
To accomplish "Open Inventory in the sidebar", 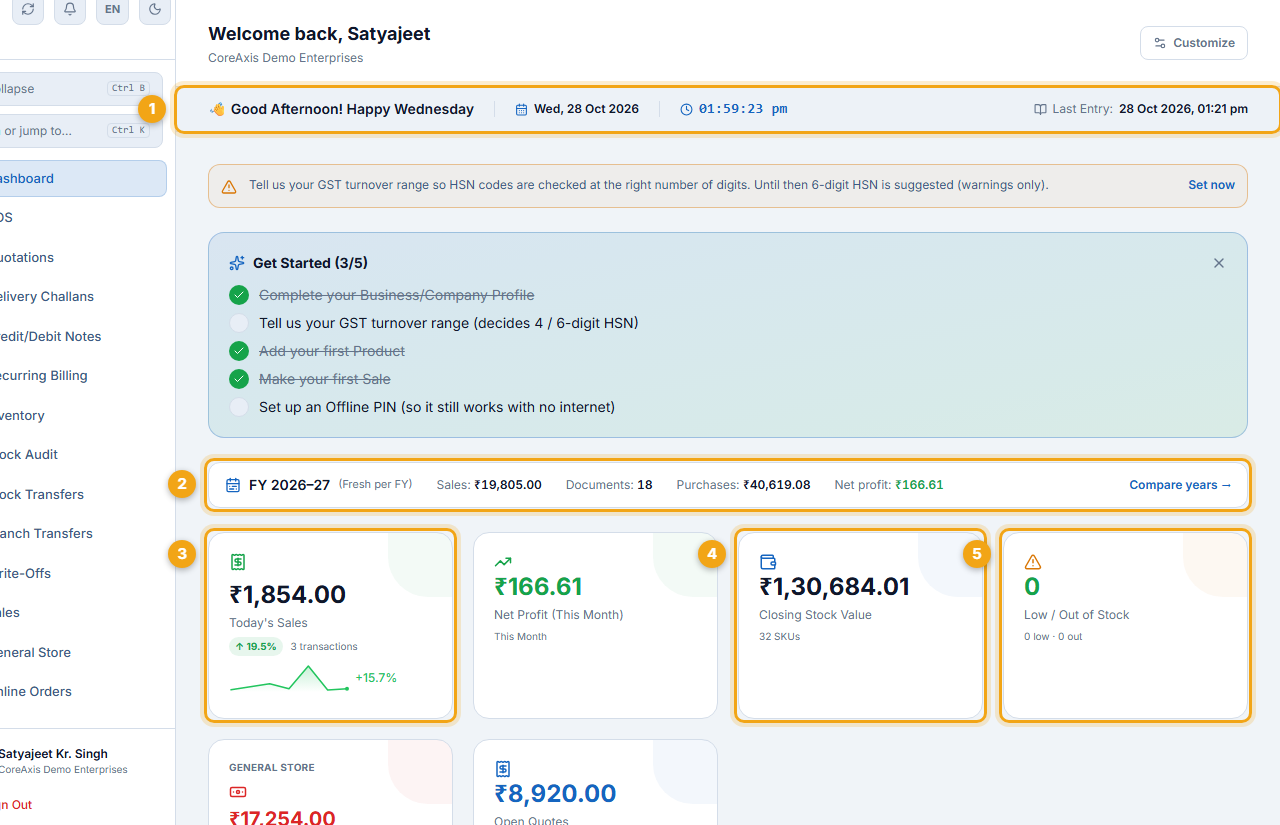I will [x=83, y=415].
